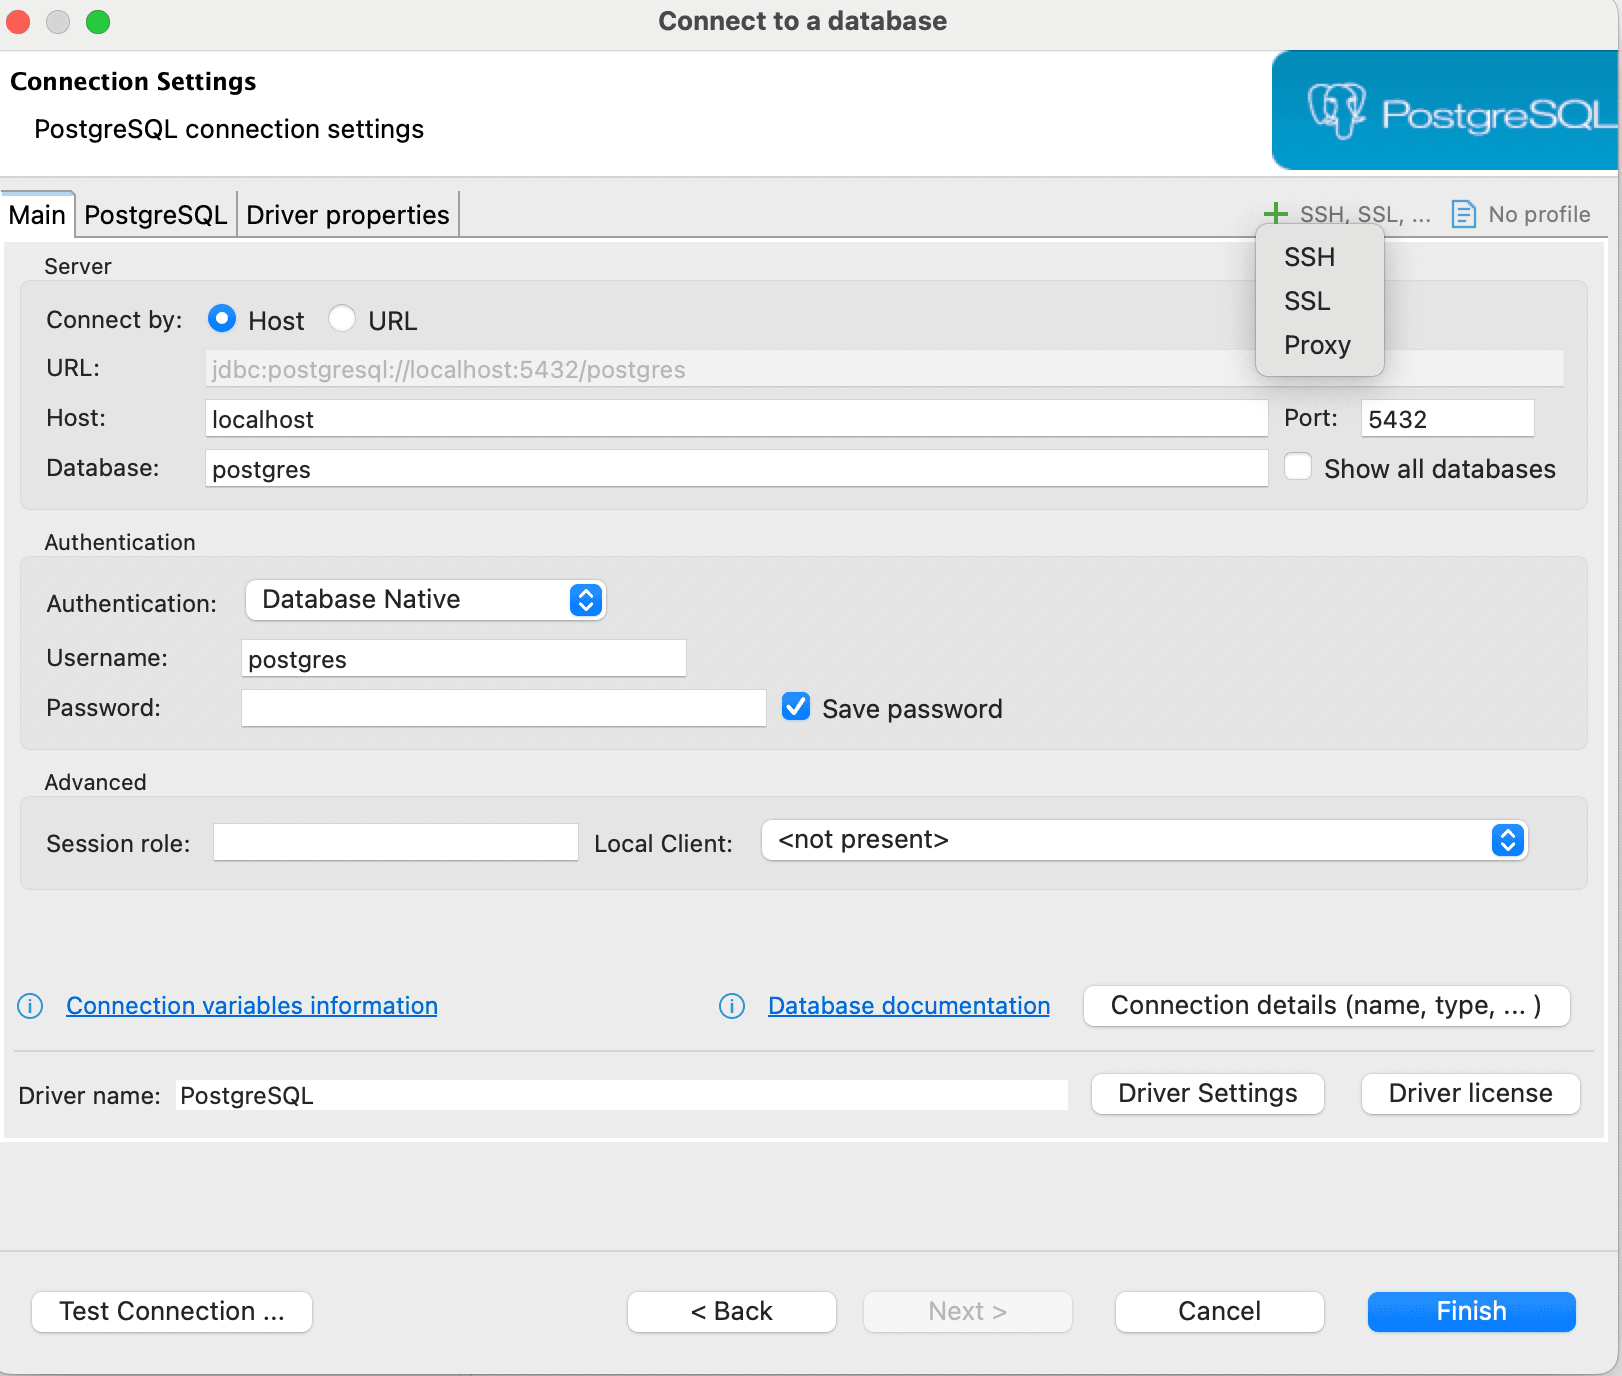
Task: Select the Host radio button
Action: (x=222, y=319)
